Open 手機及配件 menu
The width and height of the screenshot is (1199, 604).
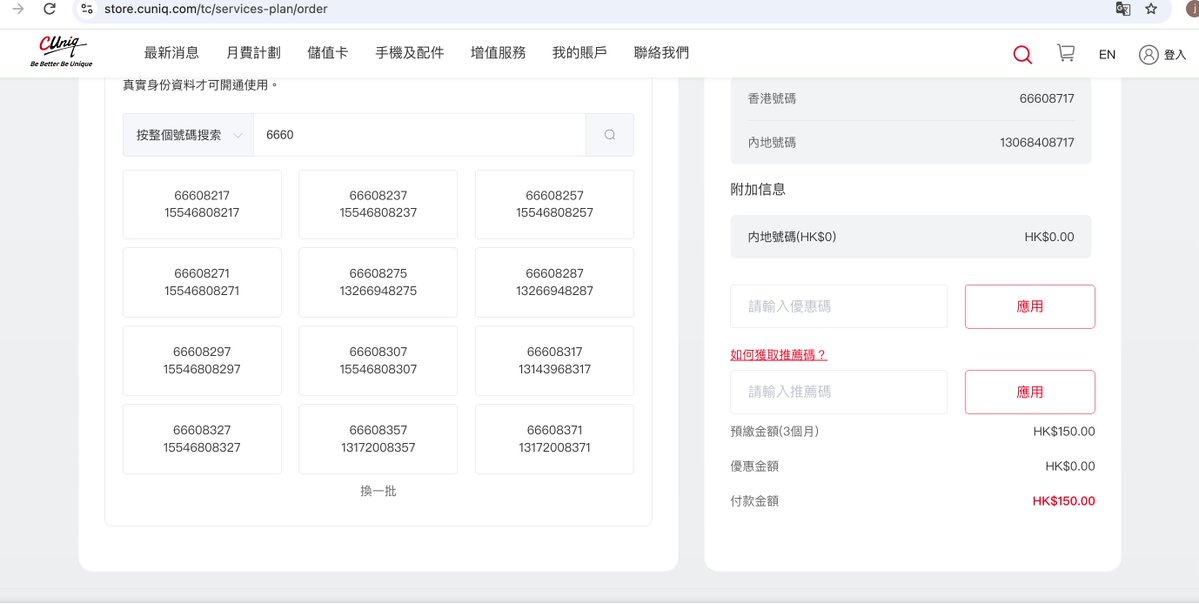(x=409, y=53)
